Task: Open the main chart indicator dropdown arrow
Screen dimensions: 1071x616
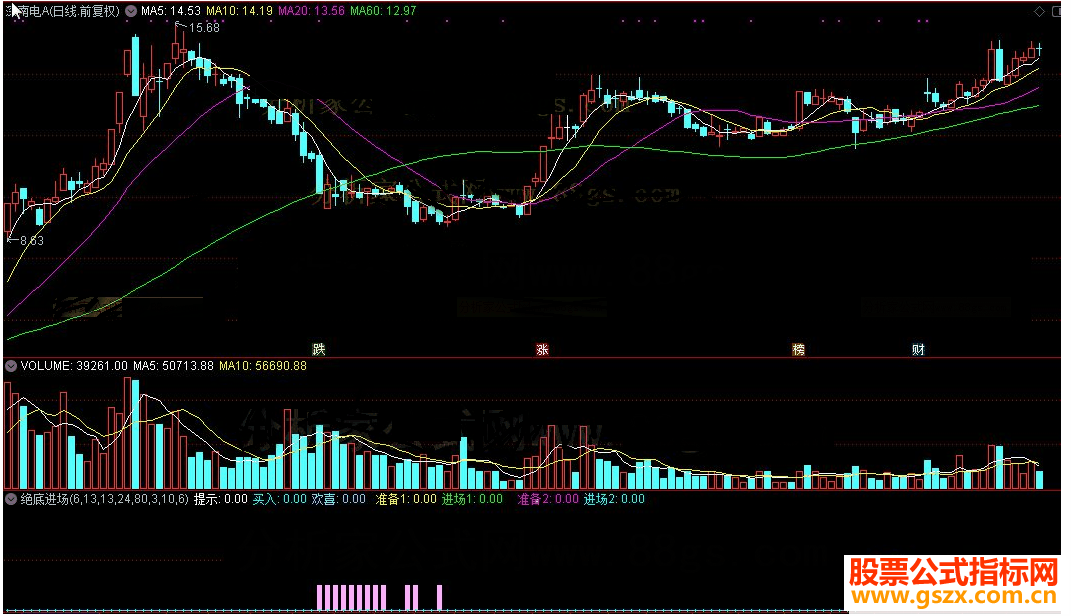Action: pos(130,12)
